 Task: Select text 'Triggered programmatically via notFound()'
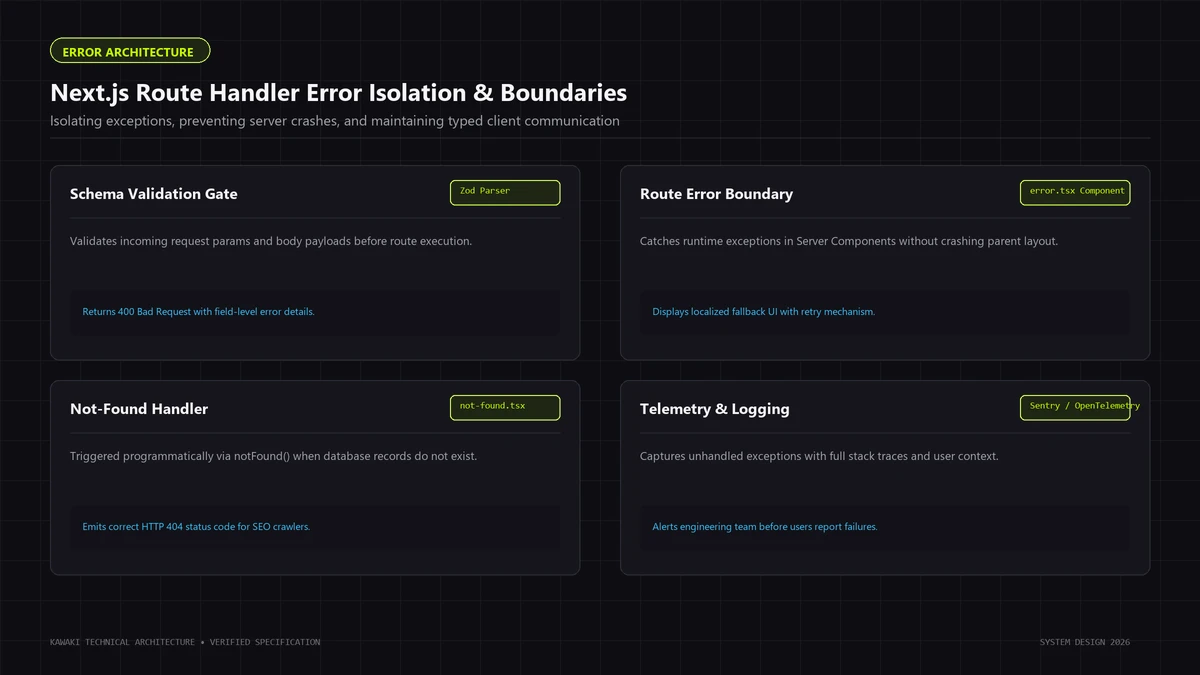(x=180, y=456)
